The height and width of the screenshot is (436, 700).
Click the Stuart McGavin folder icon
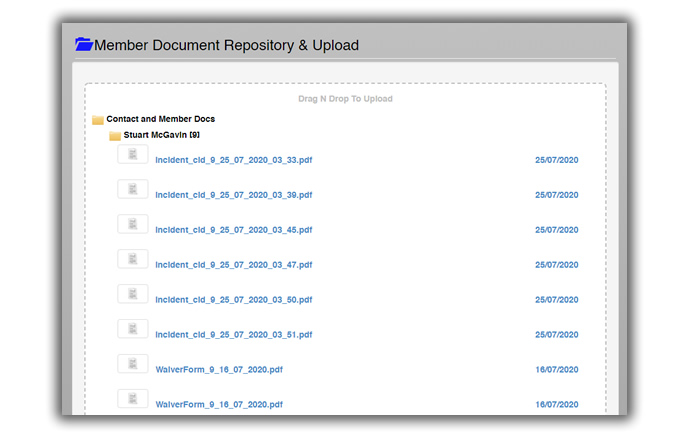(x=115, y=135)
